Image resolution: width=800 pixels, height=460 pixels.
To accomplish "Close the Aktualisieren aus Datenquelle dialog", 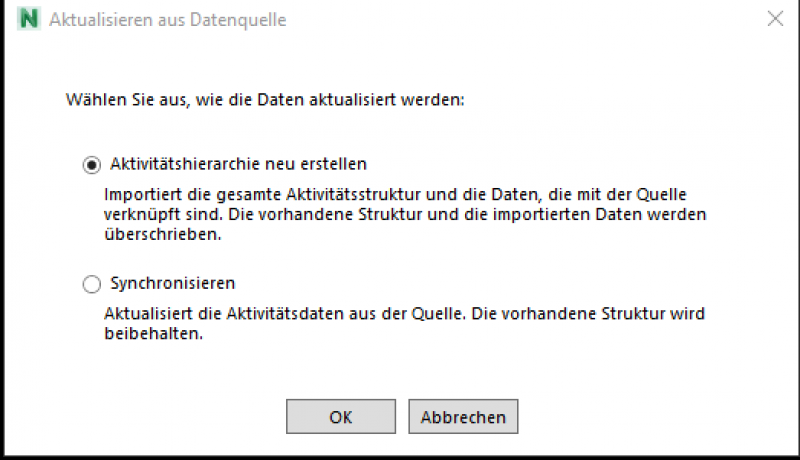I will pos(774,18).
